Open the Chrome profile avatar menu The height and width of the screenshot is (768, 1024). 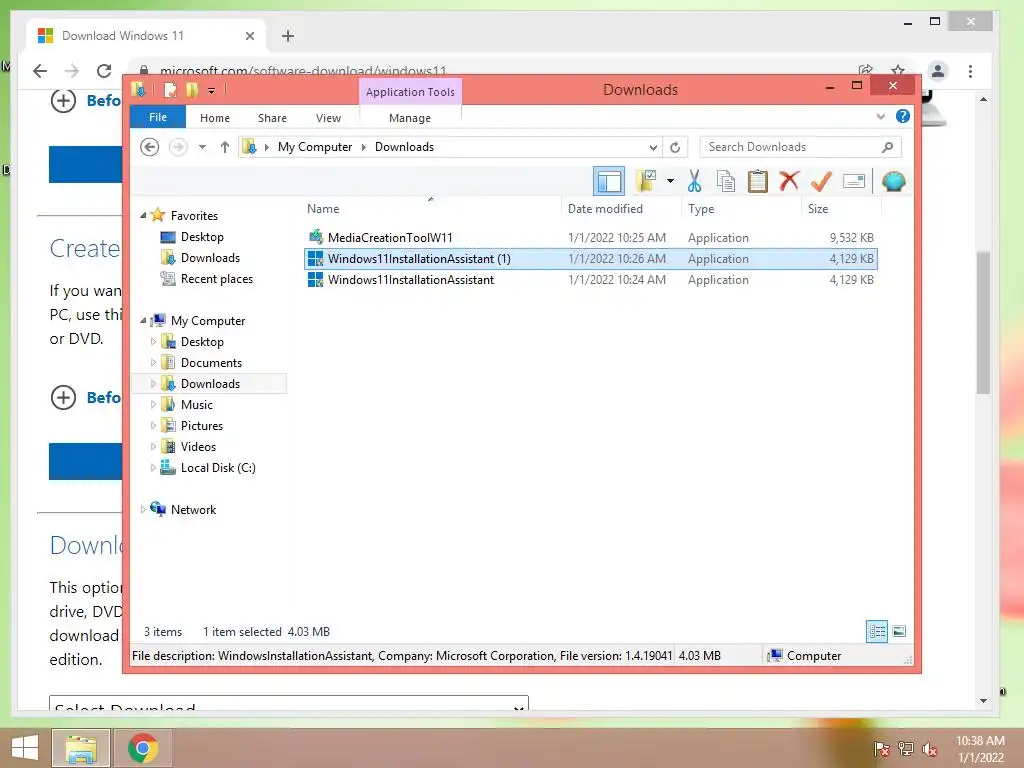click(938, 71)
